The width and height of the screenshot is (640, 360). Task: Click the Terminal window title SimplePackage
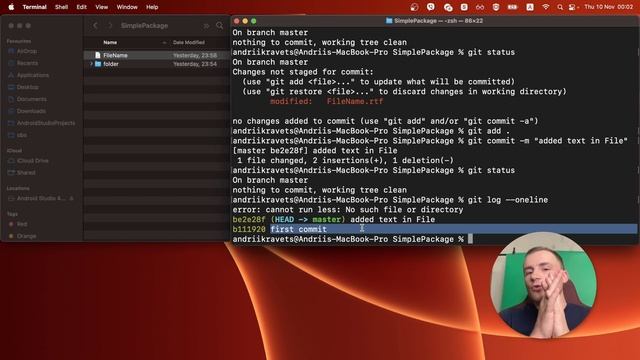tap(438, 21)
